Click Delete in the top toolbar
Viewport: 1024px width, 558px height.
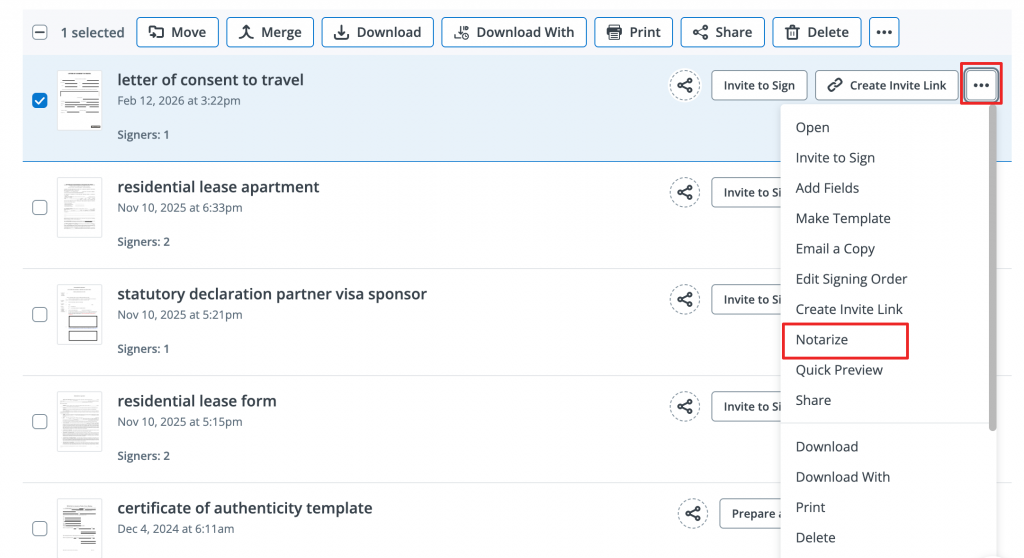click(816, 32)
